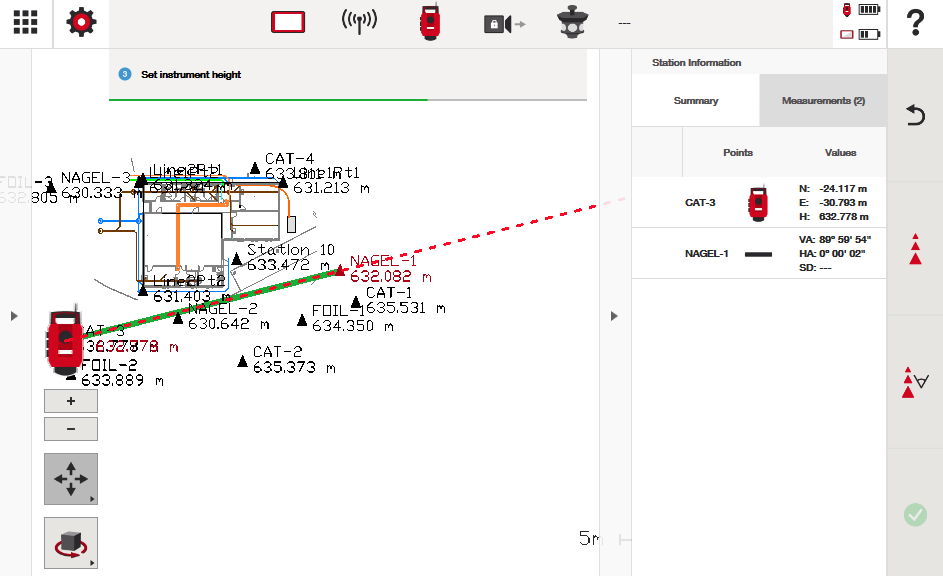Click the camera lock icon

point(503,23)
